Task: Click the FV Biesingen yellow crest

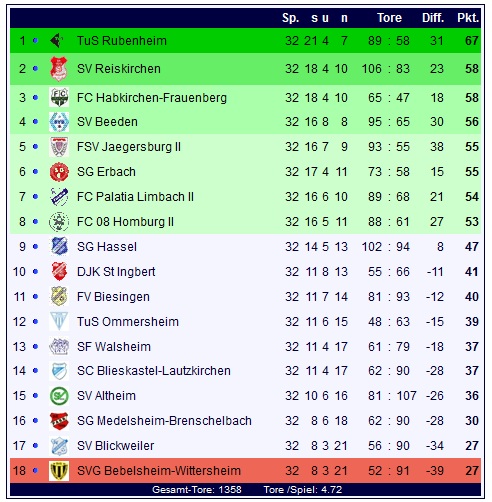Action: click(59, 296)
